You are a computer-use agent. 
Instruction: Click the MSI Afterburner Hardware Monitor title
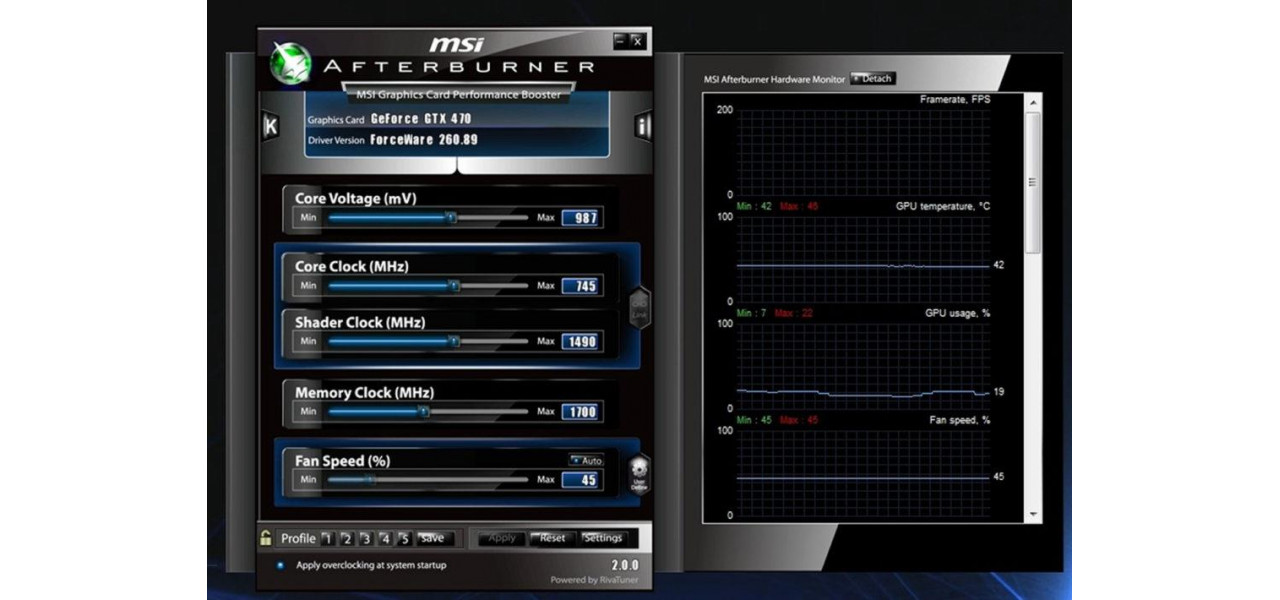pyautogui.click(x=774, y=79)
